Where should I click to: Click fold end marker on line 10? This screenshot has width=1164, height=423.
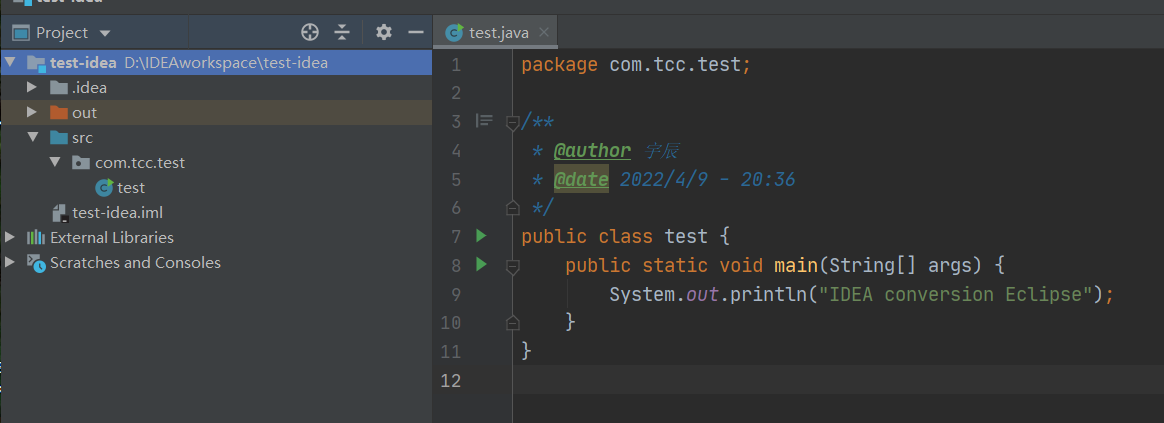[512, 322]
